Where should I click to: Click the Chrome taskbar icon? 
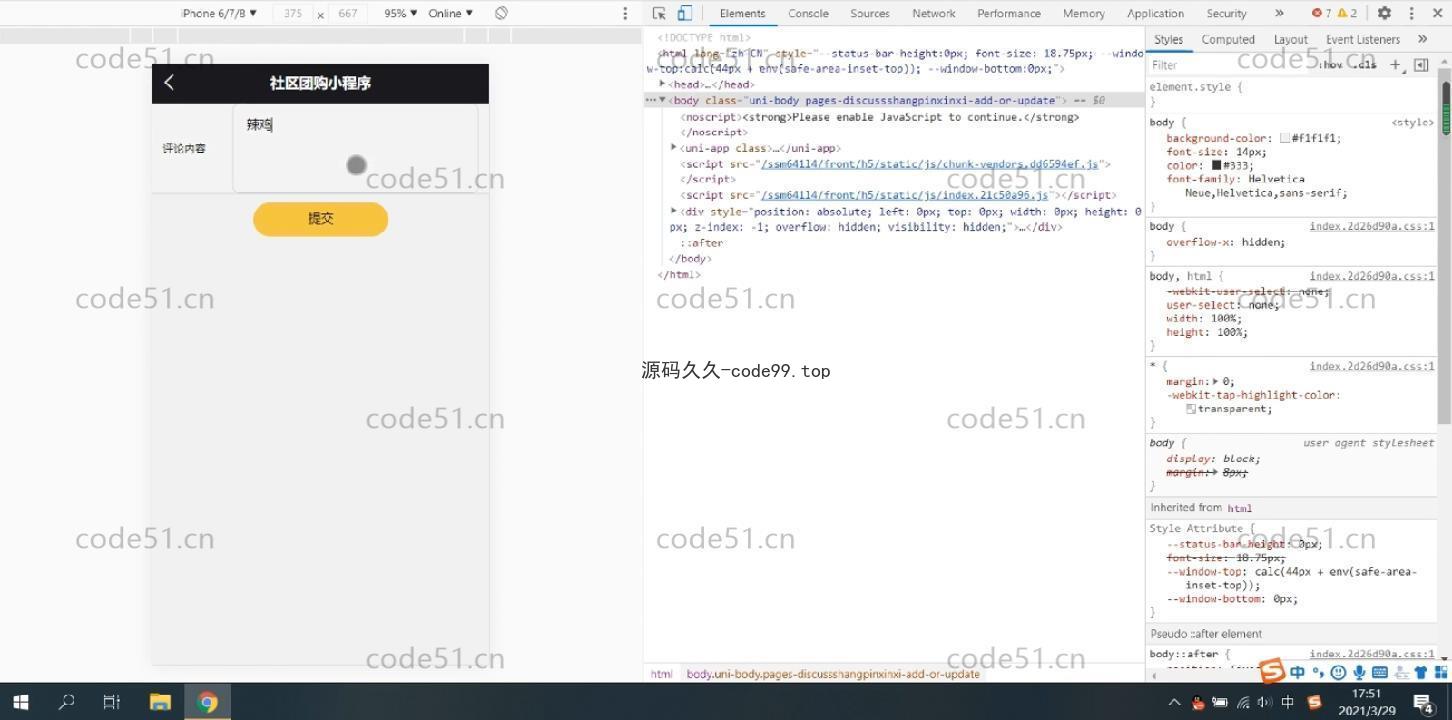click(208, 702)
